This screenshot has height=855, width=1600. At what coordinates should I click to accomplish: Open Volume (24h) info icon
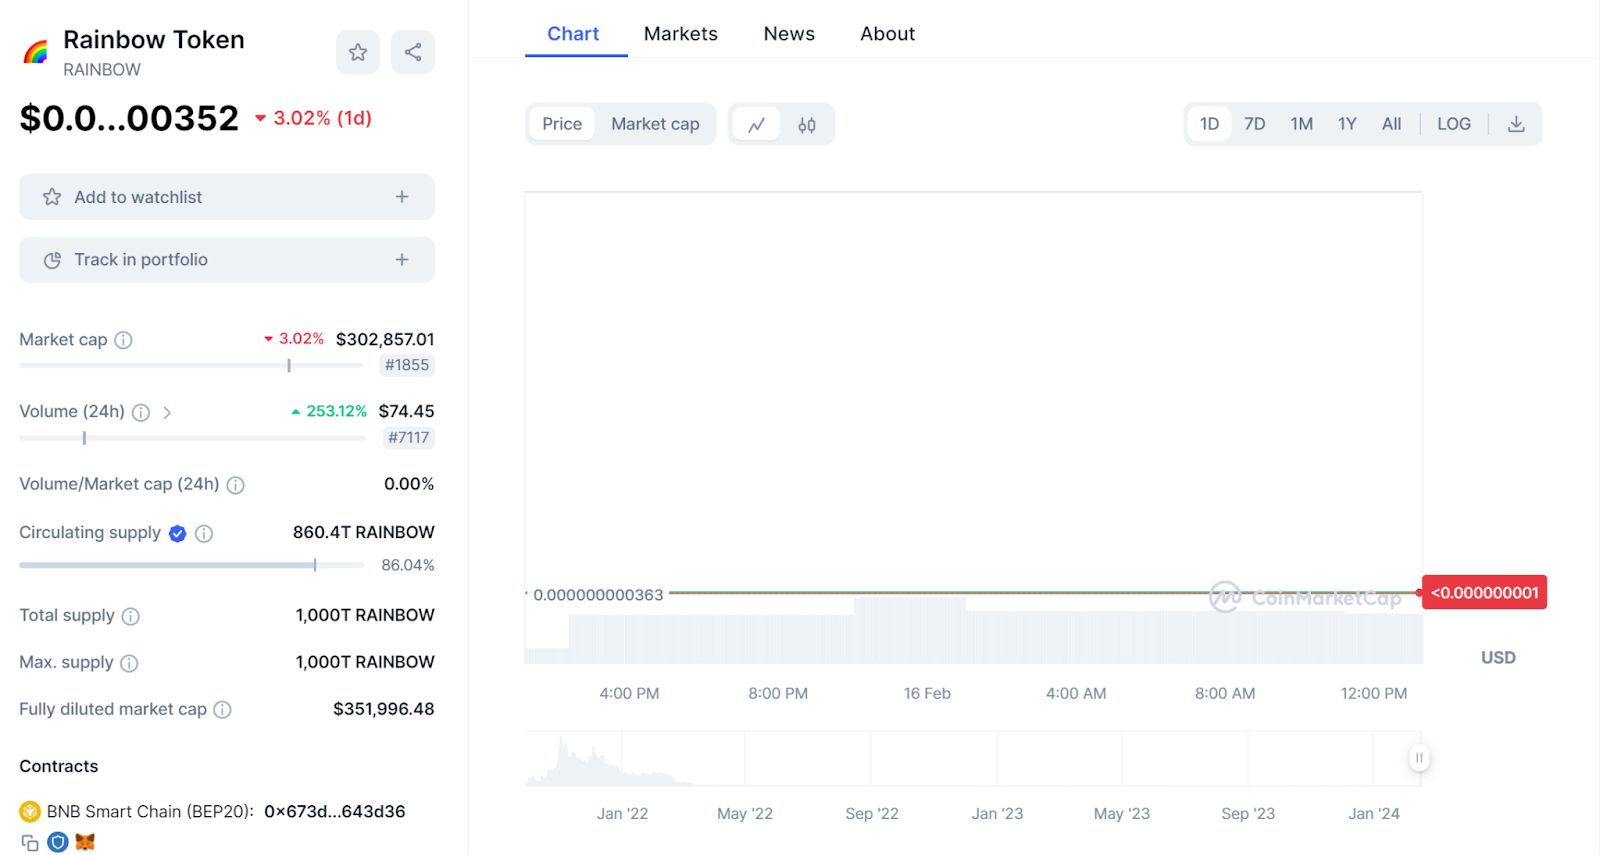point(141,412)
